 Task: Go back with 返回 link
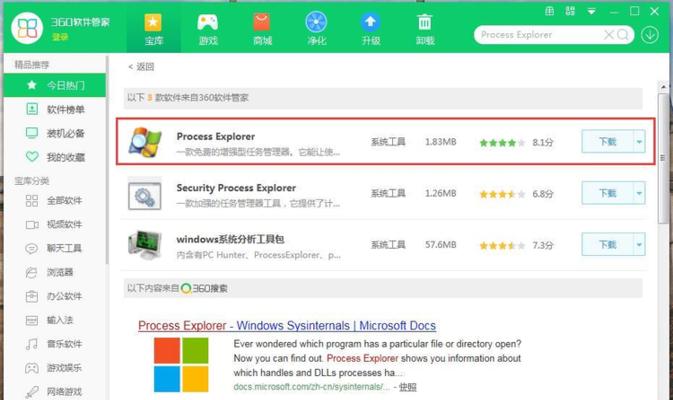coord(141,67)
